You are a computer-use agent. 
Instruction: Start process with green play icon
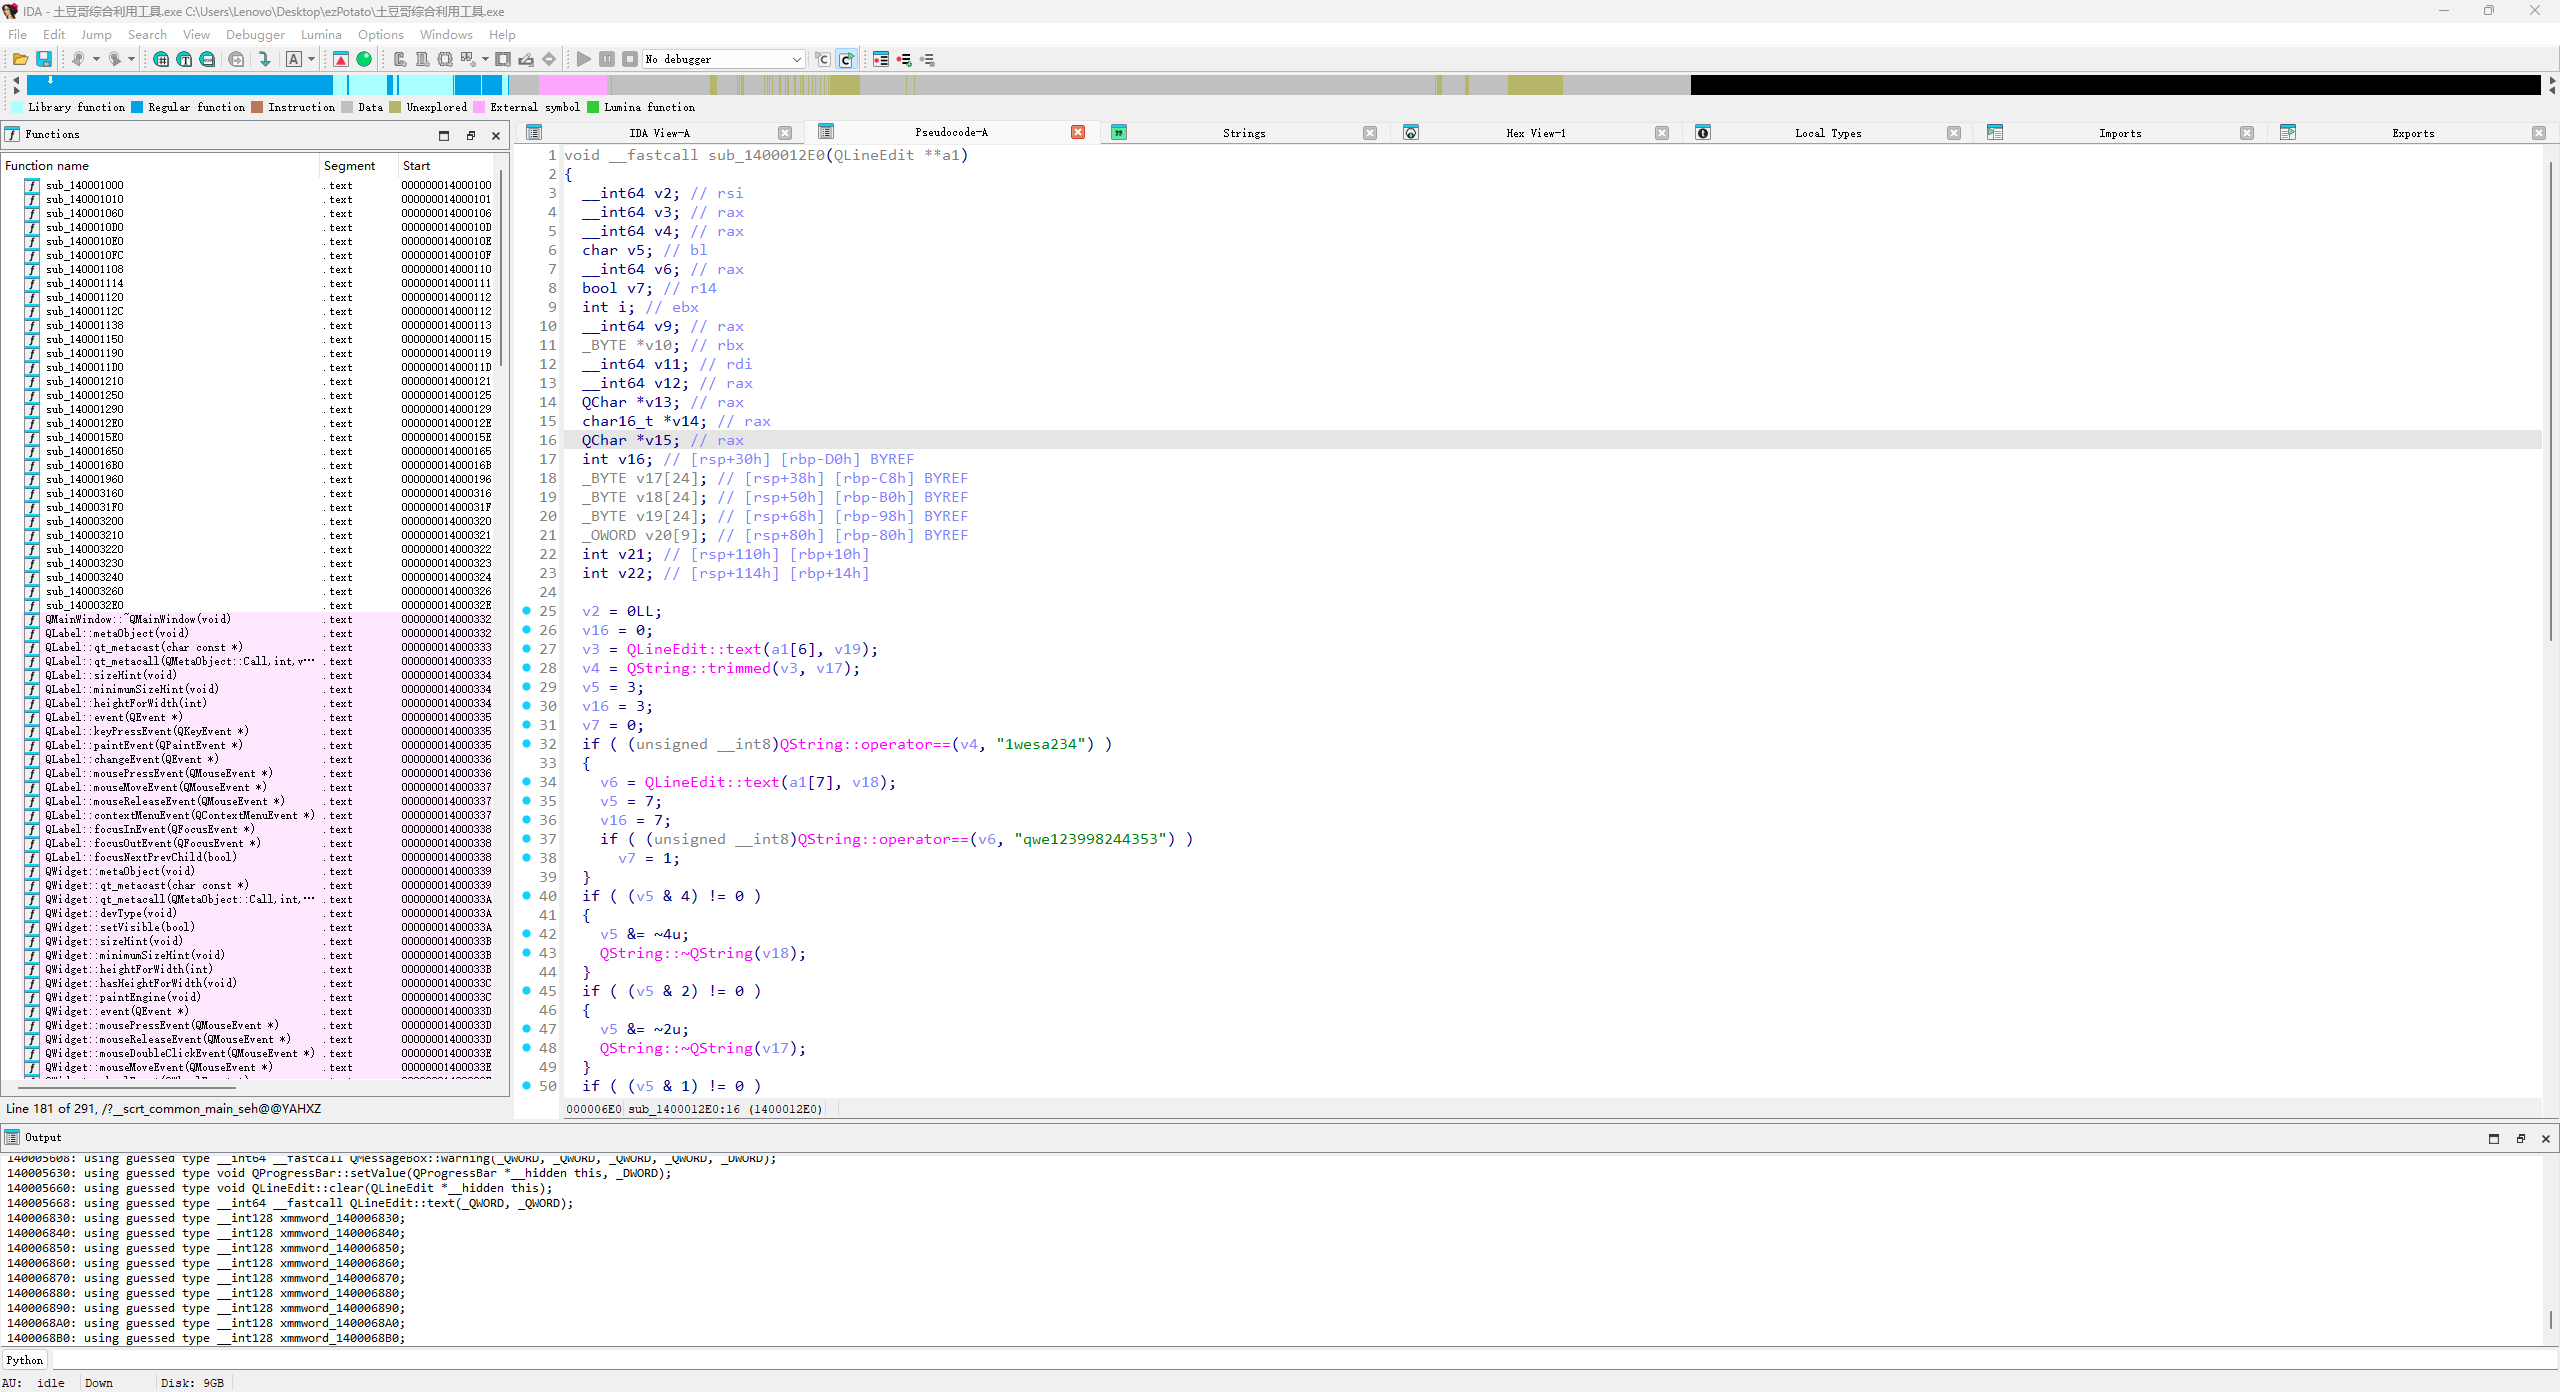584,59
